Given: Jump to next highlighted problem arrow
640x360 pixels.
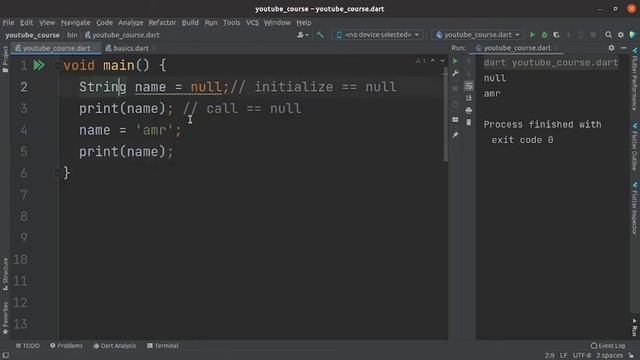Looking at the screenshot, I should click(x=442, y=61).
